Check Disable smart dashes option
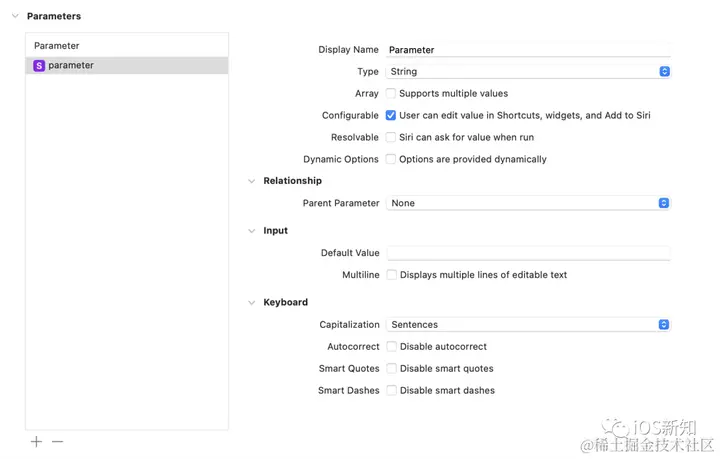Viewport: 720px width, 459px height. [x=392, y=391]
